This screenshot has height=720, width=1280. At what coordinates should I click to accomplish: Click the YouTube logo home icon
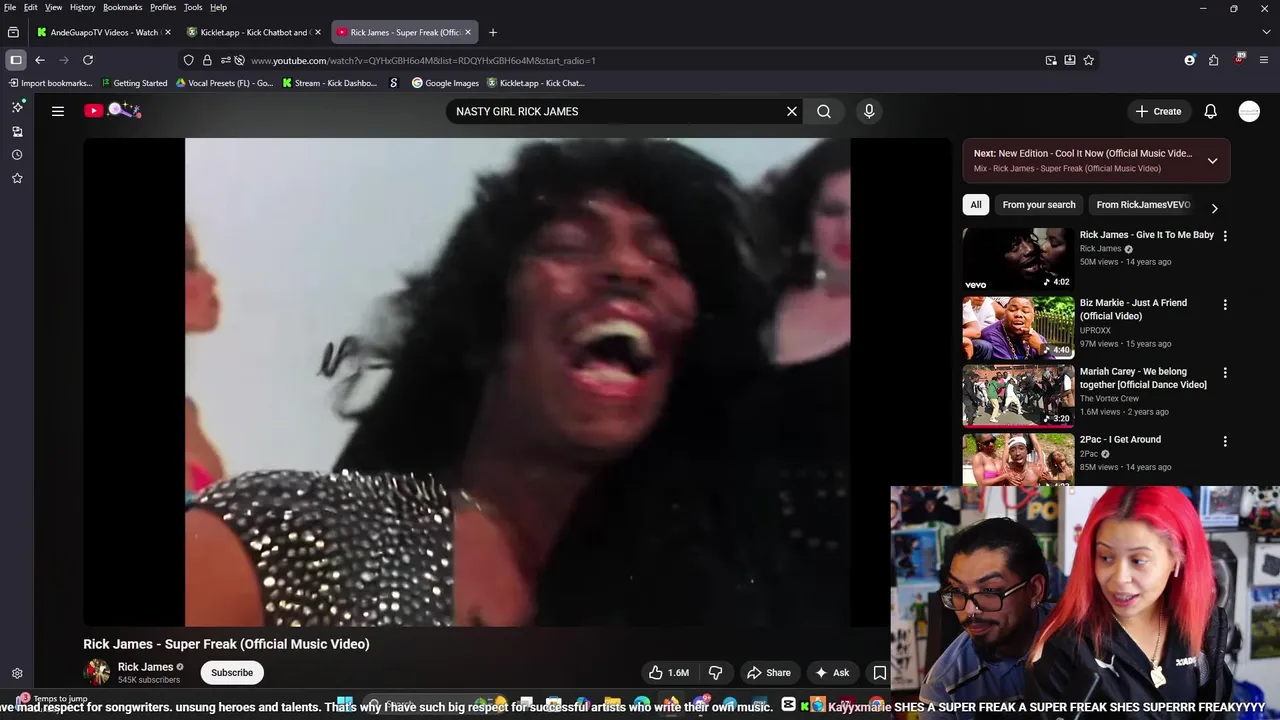tap(112, 111)
